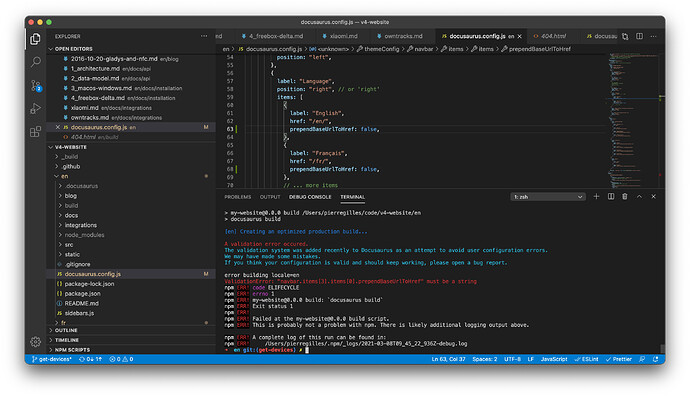Click navbar in the breadcrumb
Screen dimensions: 690x397
(x=424, y=49)
